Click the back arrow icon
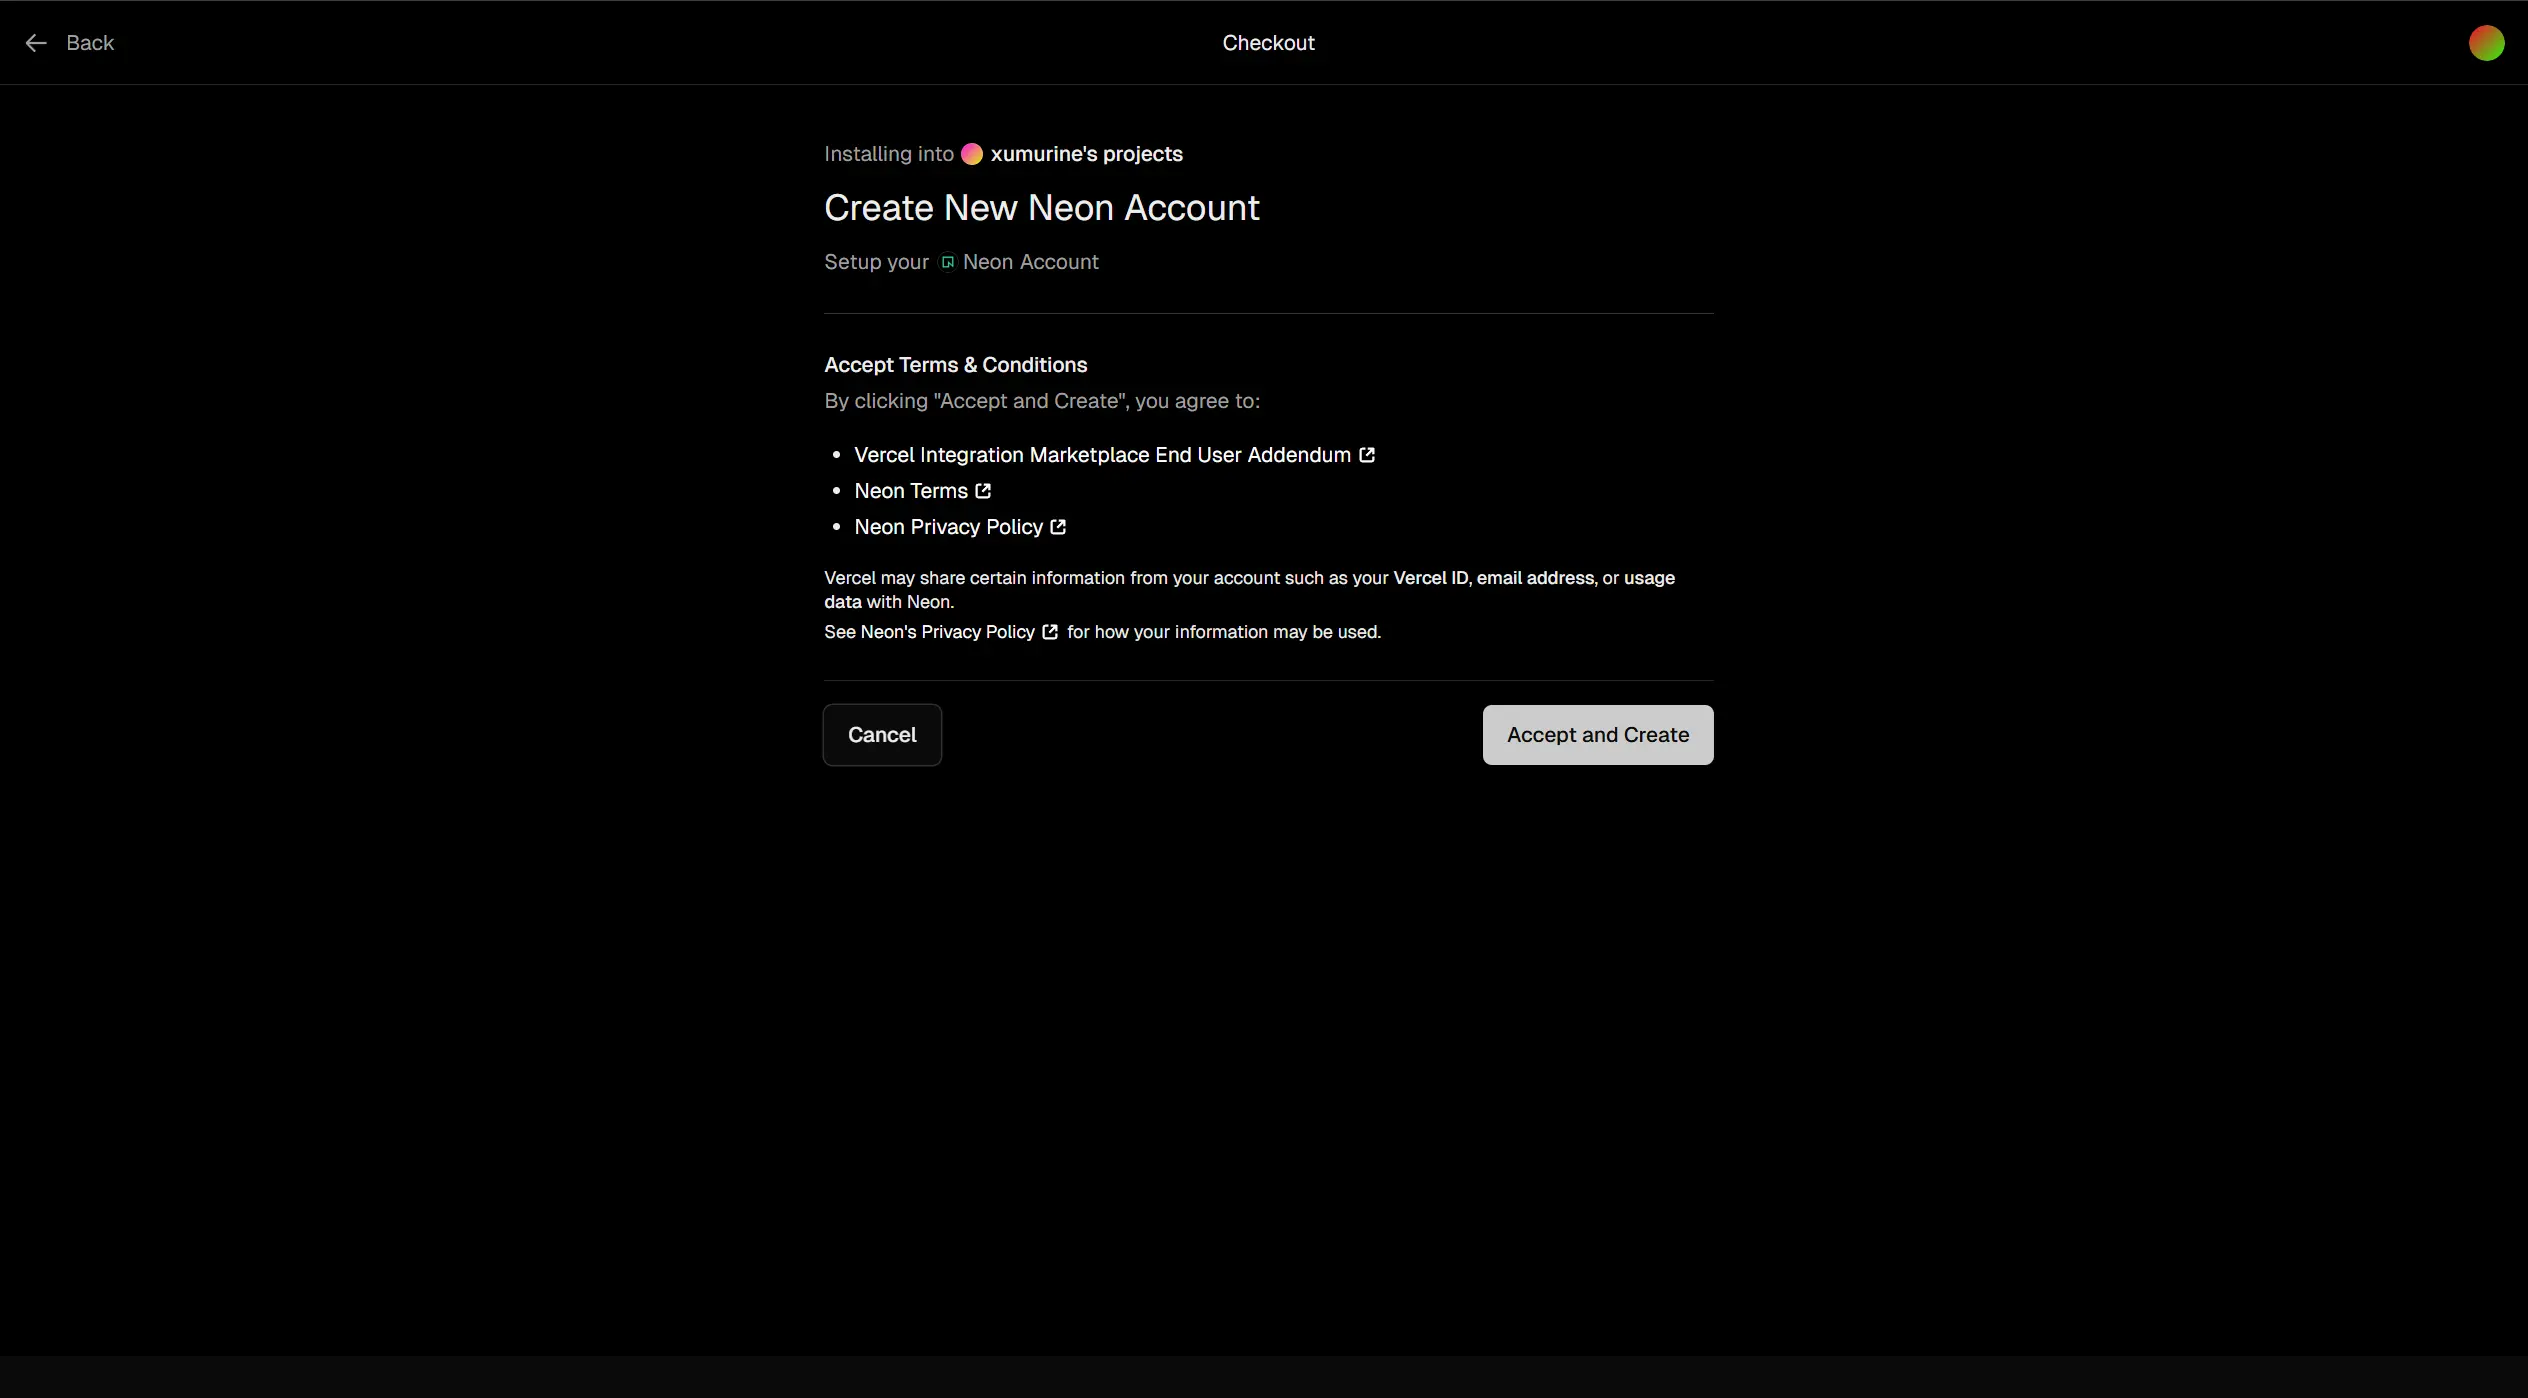Image resolution: width=2528 pixels, height=1398 pixels. point(36,43)
